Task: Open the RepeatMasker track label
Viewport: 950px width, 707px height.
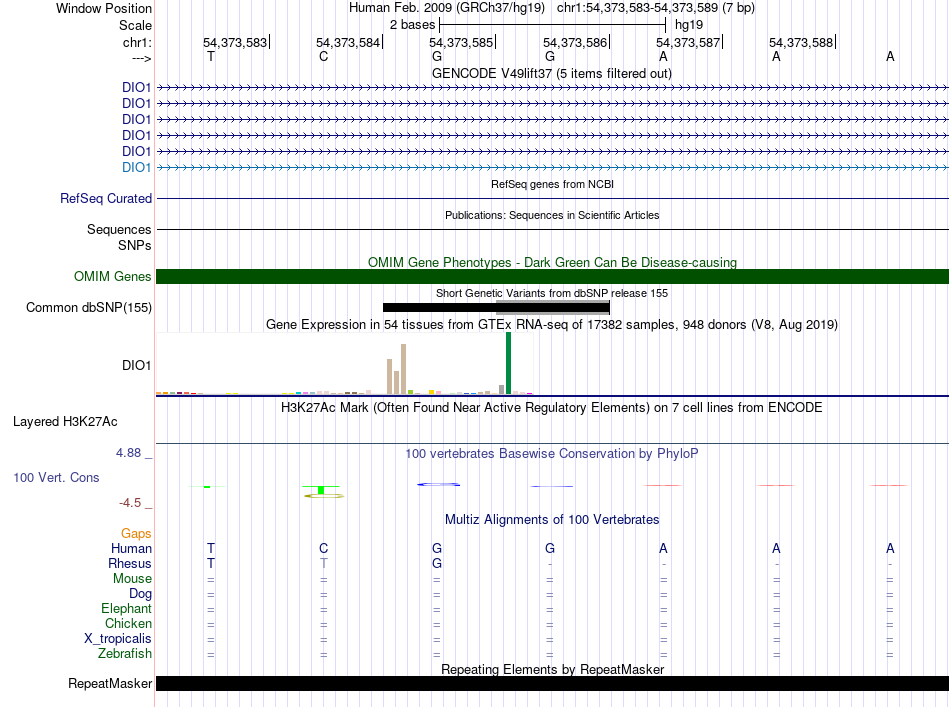Action: click(110, 683)
